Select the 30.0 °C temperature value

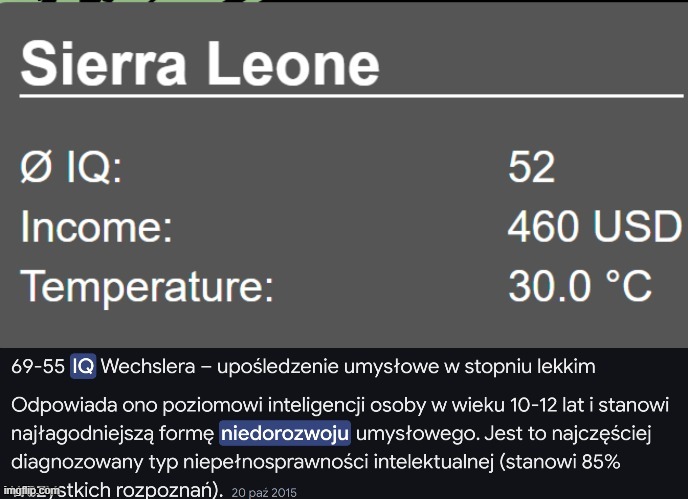tap(580, 288)
